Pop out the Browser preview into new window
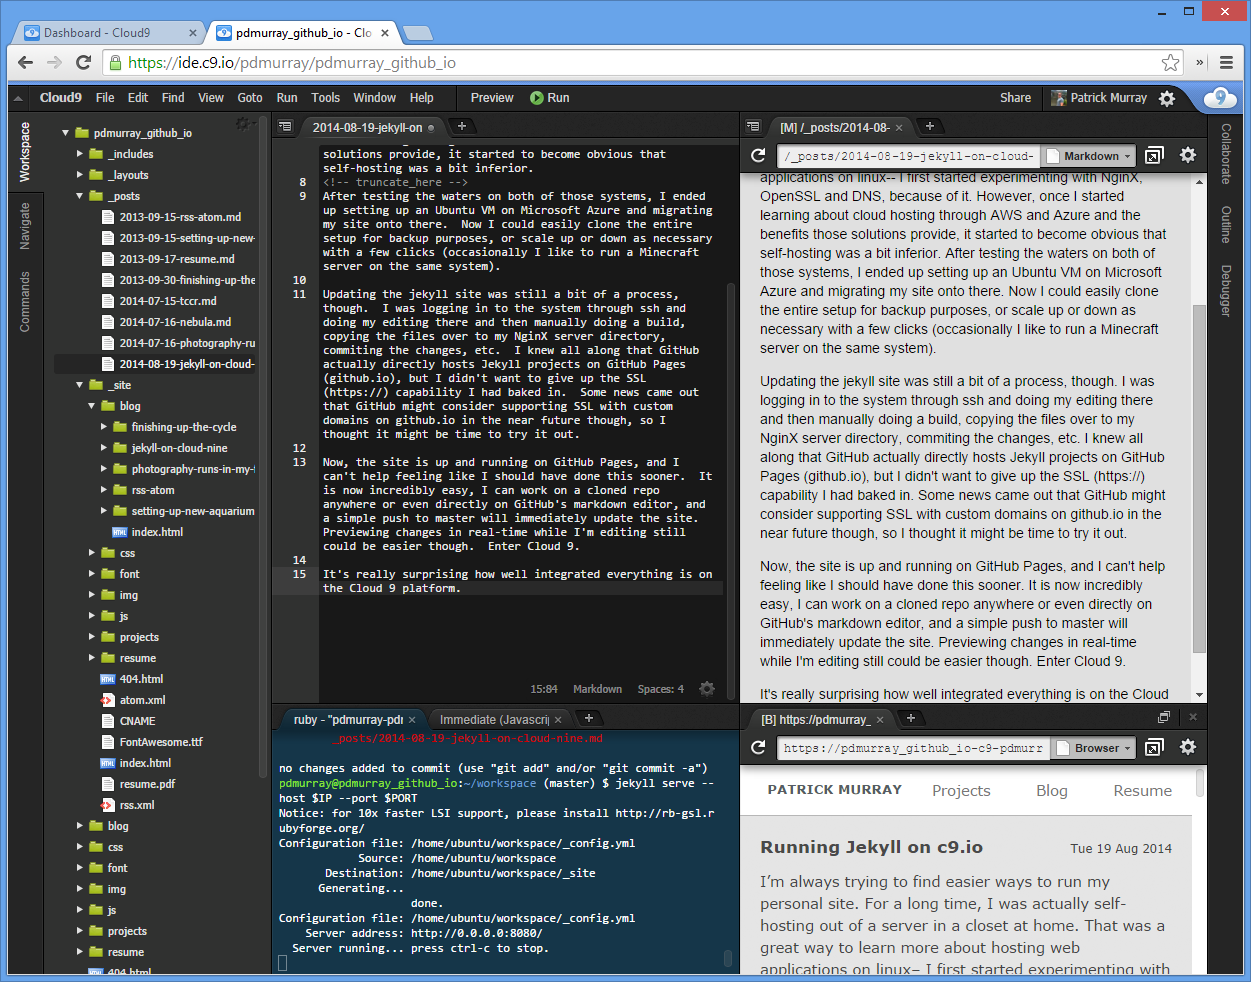The image size is (1251, 982). (1154, 747)
